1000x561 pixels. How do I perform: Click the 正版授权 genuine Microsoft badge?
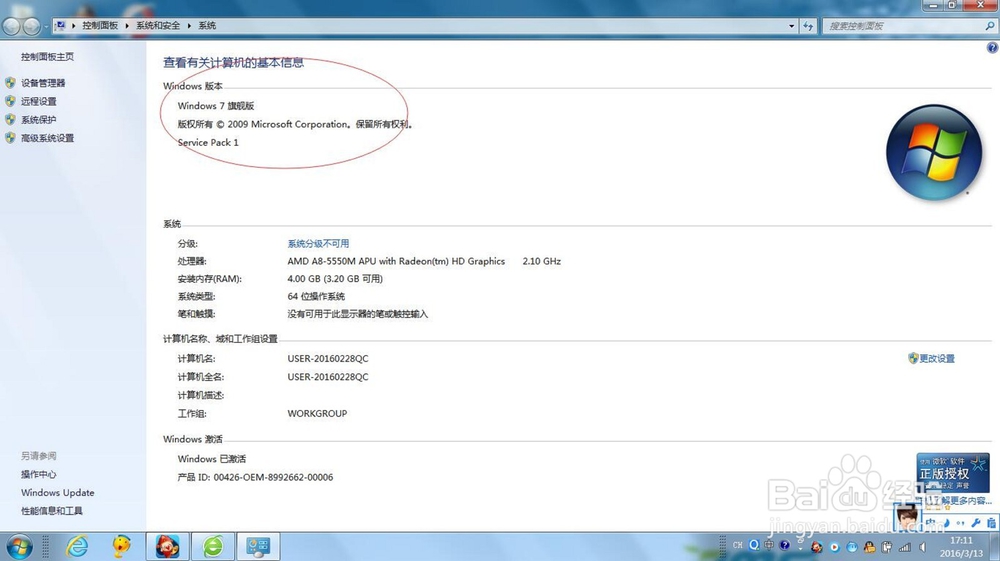coord(953,472)
